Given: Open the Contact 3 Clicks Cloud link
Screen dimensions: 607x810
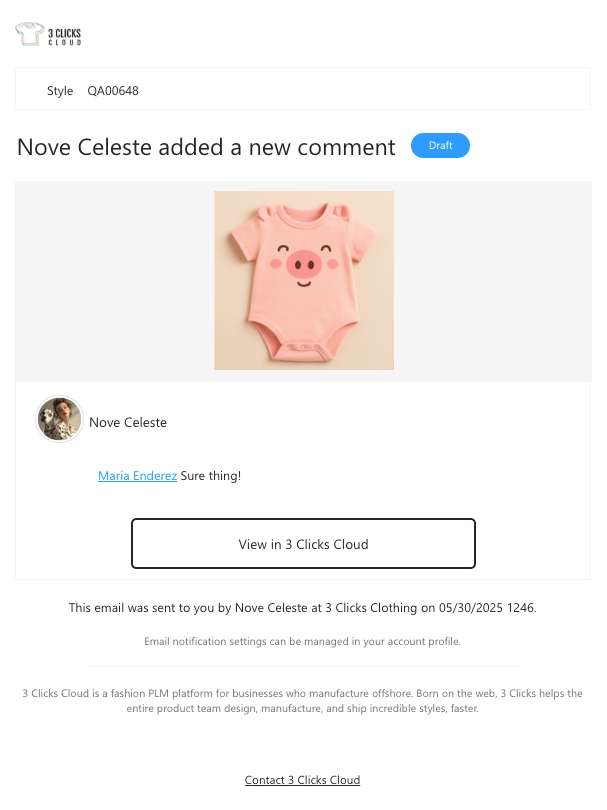Looking at the screenshot, I should (x=302, y=780).
